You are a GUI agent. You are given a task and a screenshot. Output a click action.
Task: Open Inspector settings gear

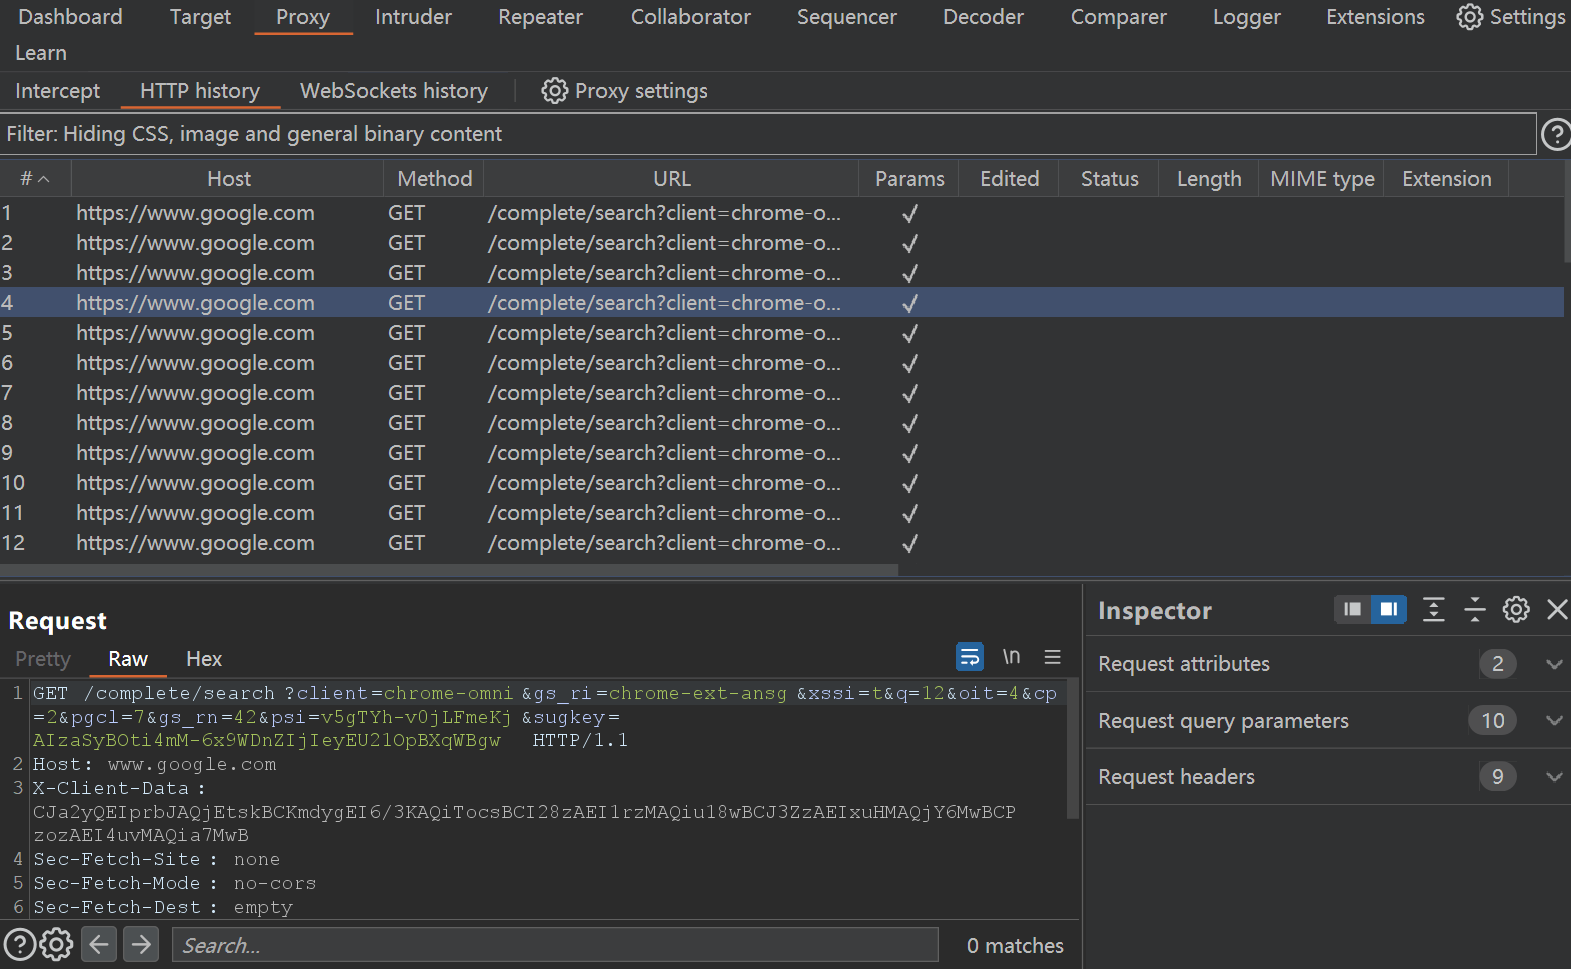pyautogui.click(x=1515, y=609)
